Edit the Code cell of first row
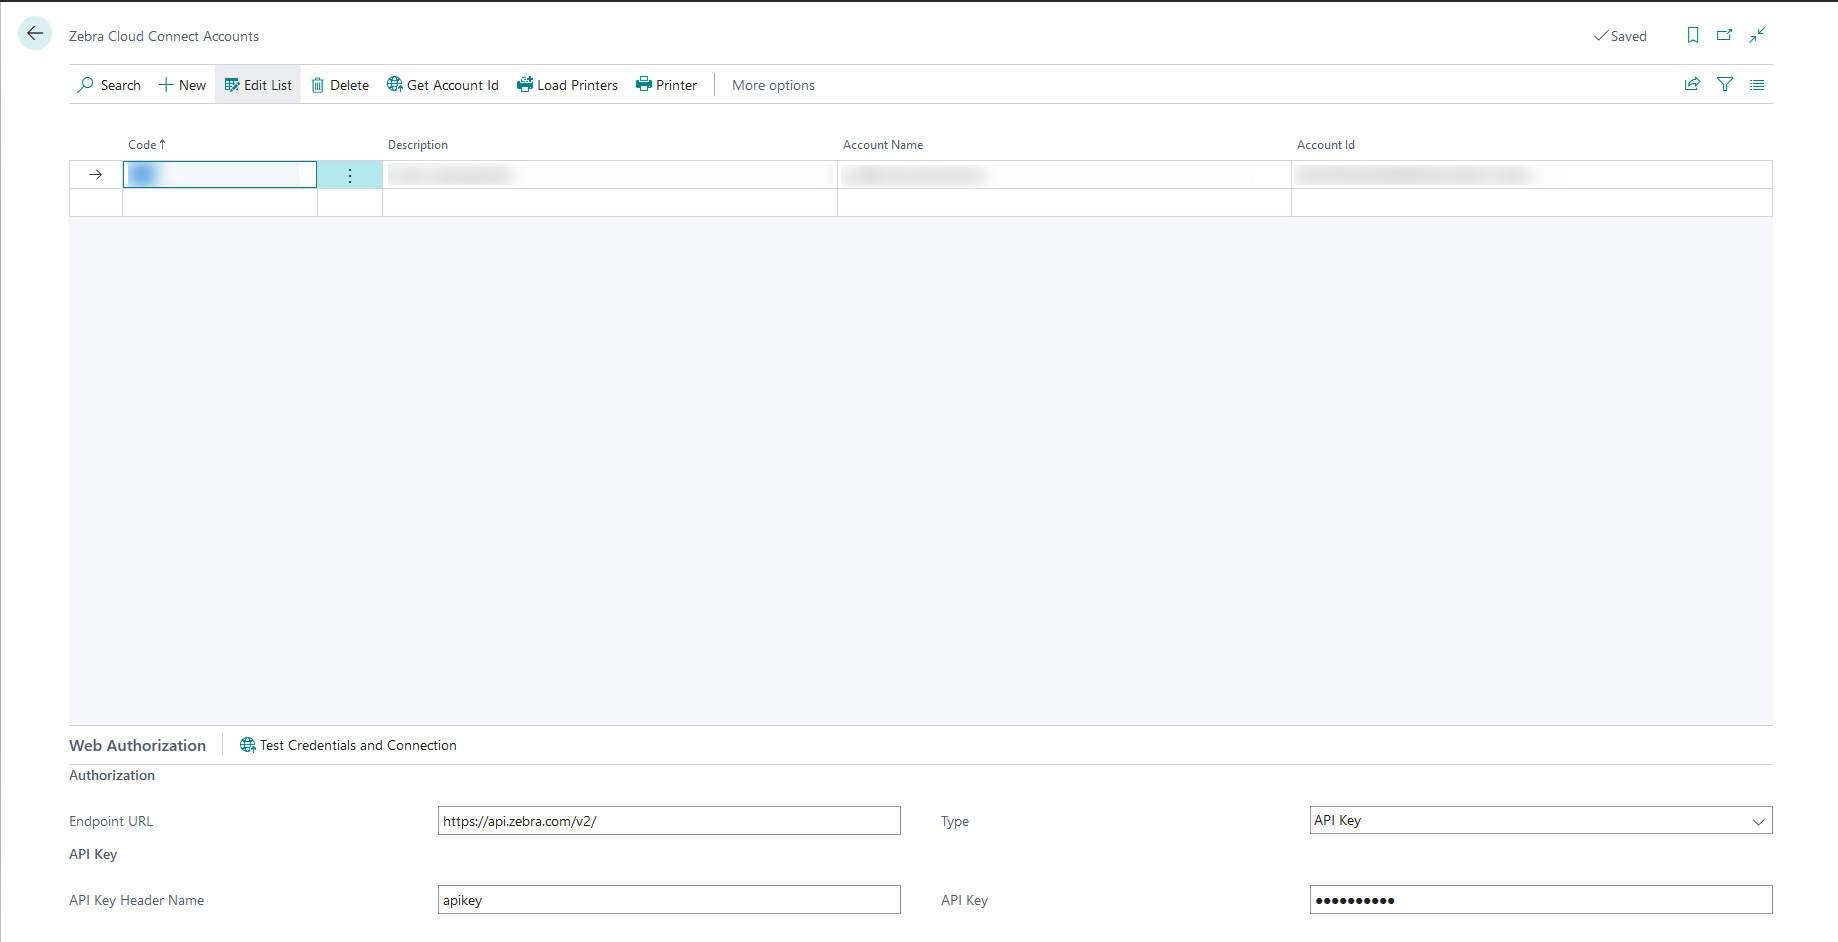 (220, 175)
